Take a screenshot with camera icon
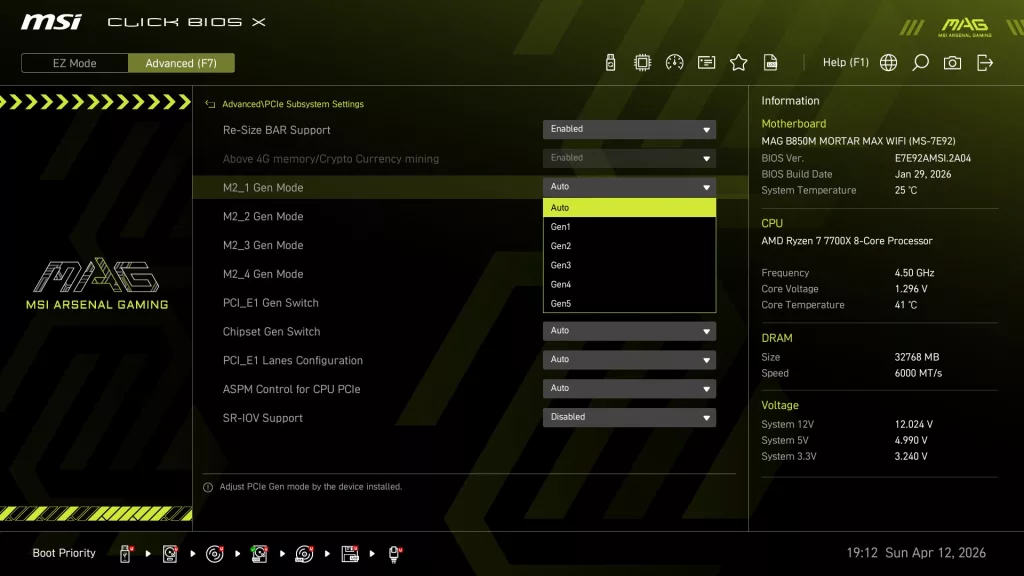 click(952, 63)
